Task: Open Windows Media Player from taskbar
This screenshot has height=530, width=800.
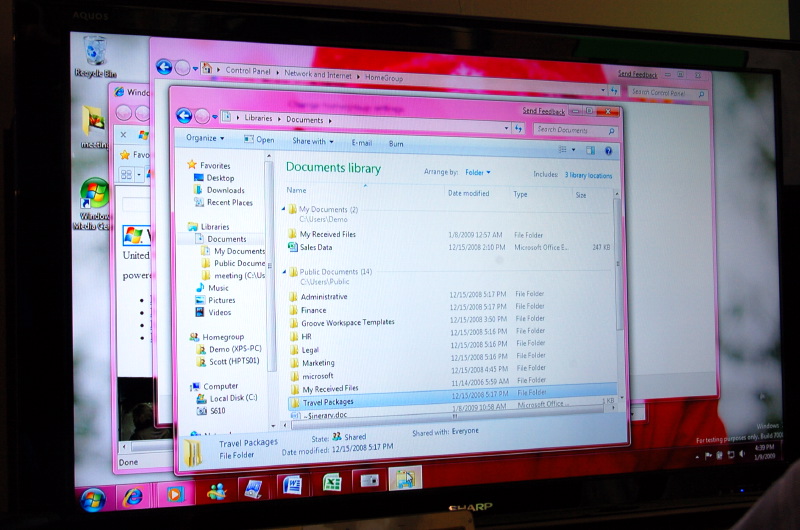Action: [x=174, y=494]
